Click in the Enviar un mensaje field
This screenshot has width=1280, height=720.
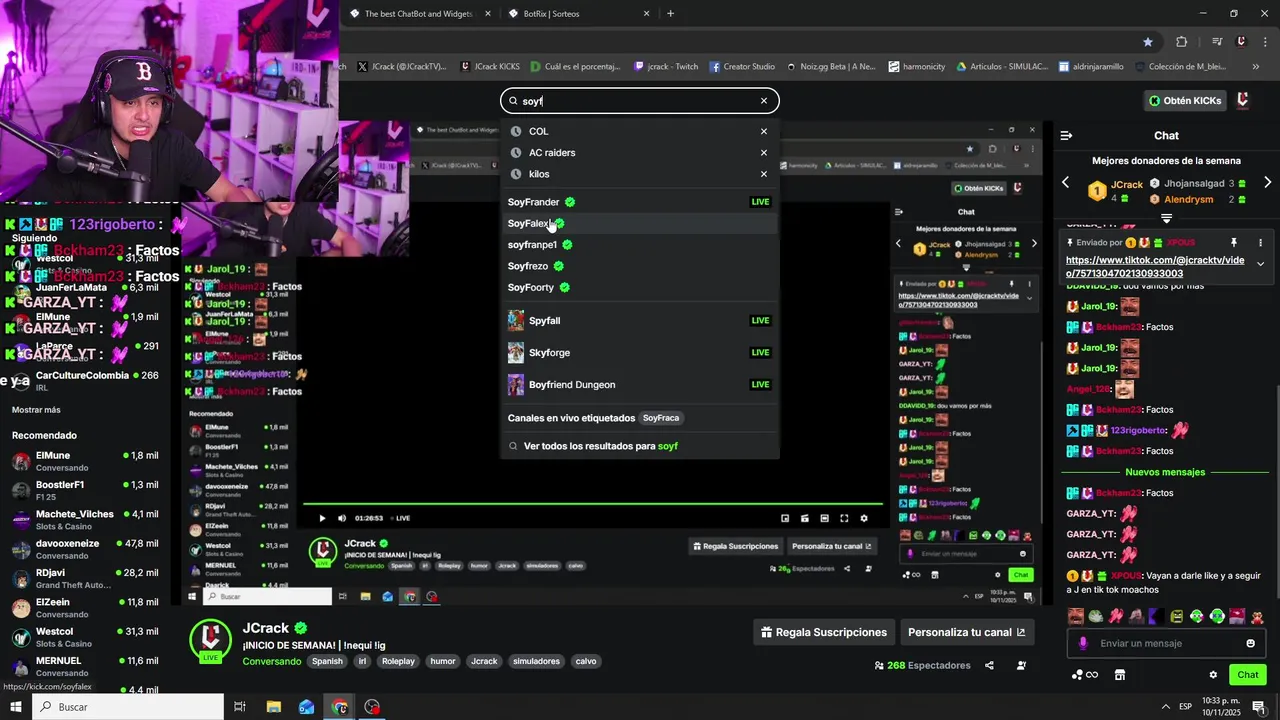point(1165,643)
